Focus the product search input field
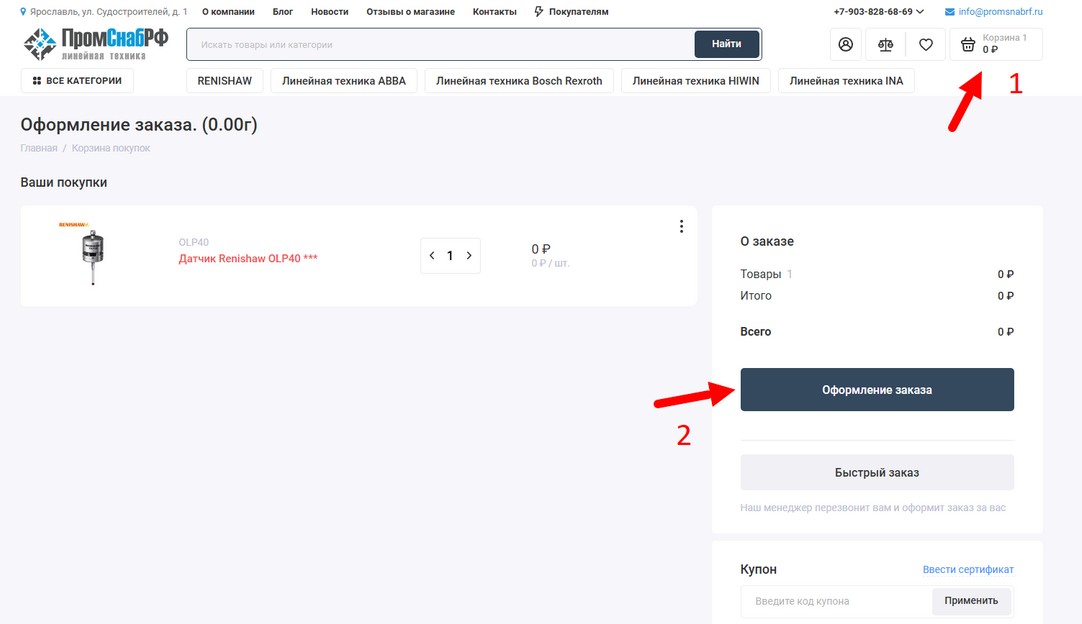 (442, 44)
